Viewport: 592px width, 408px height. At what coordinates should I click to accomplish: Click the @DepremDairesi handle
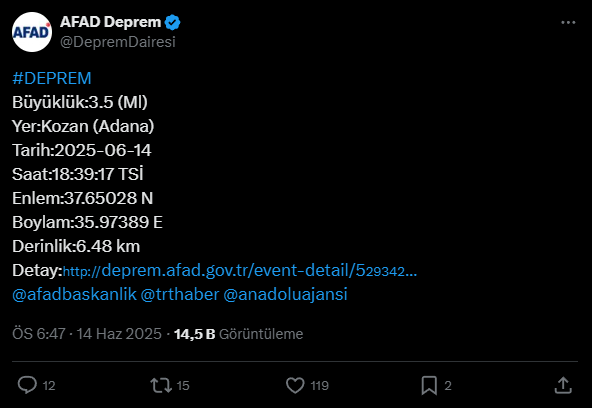[118, 42]
